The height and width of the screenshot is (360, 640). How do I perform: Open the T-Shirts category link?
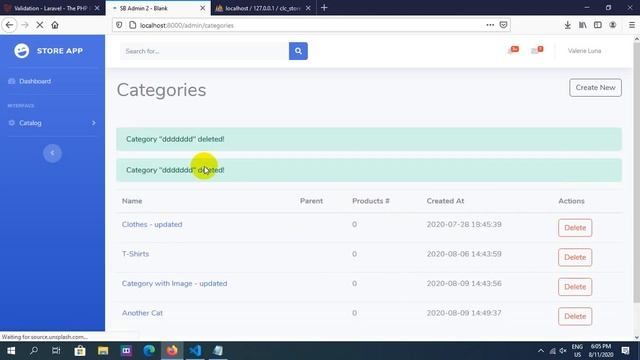point(135,254)
